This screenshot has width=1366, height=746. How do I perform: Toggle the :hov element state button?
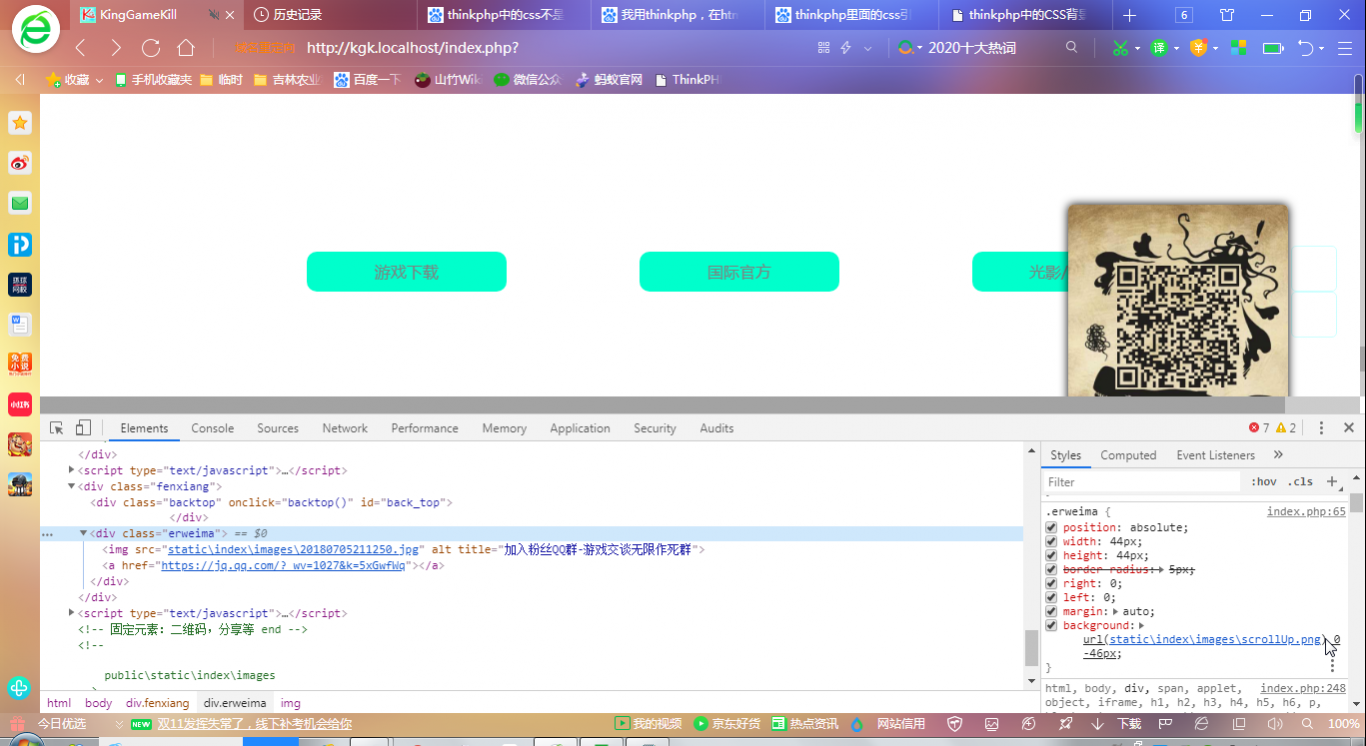pyautogui.click(x=1264, y=482)
